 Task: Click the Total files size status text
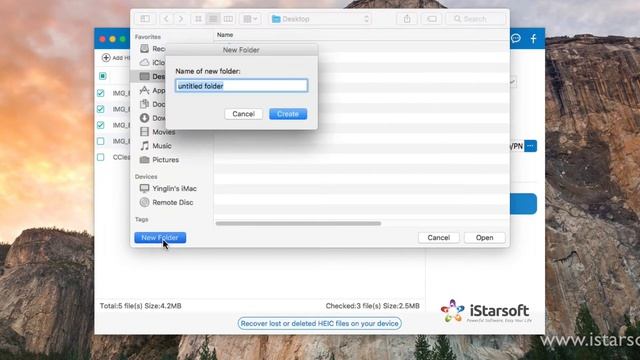(x=140, y=306)
